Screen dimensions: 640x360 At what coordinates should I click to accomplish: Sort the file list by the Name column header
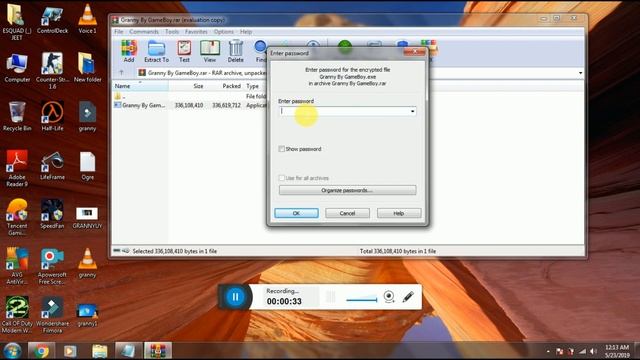click(x=140, y=86)
